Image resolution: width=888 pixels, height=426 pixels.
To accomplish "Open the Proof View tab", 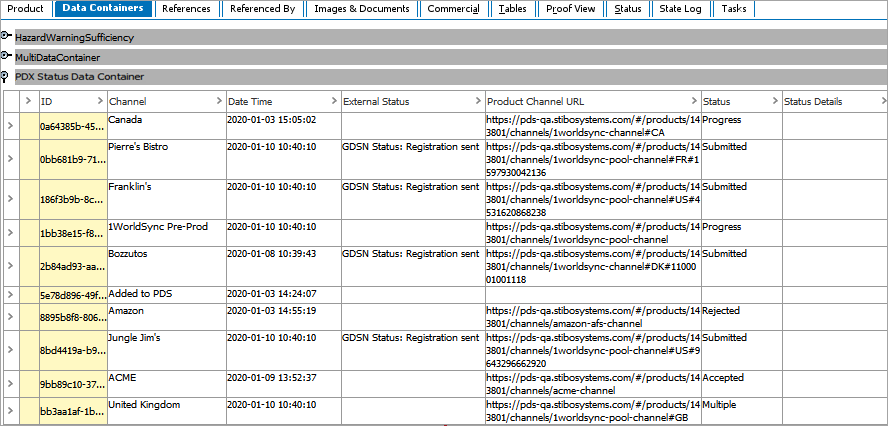I will tap(571, 9).
